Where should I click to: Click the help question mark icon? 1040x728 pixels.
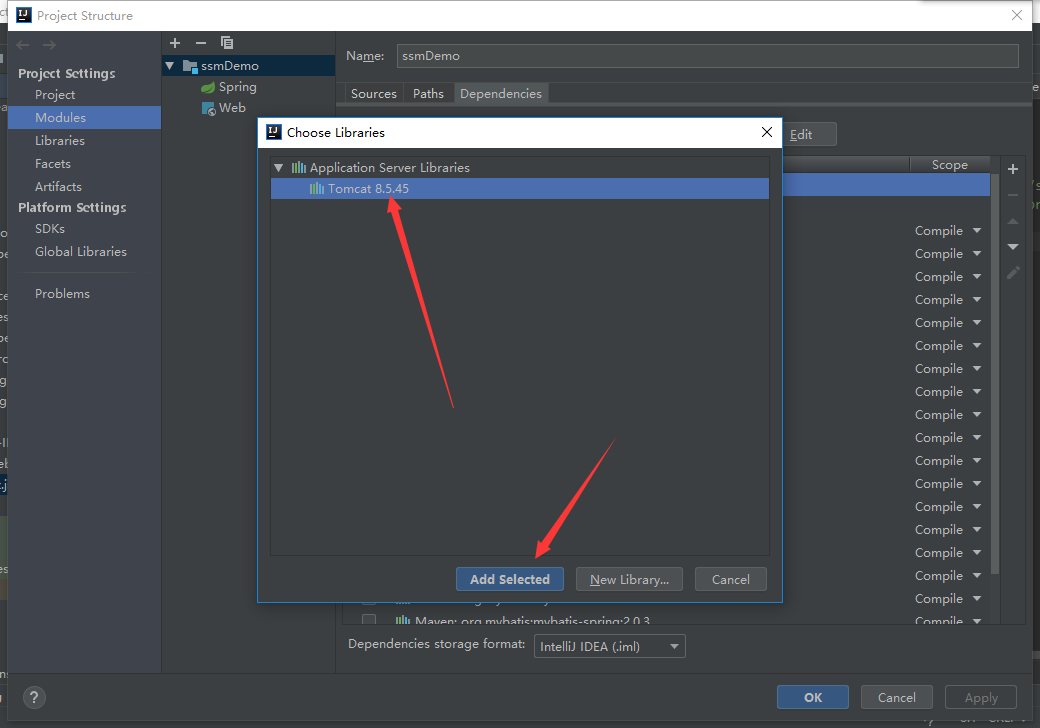pos(34,697)
